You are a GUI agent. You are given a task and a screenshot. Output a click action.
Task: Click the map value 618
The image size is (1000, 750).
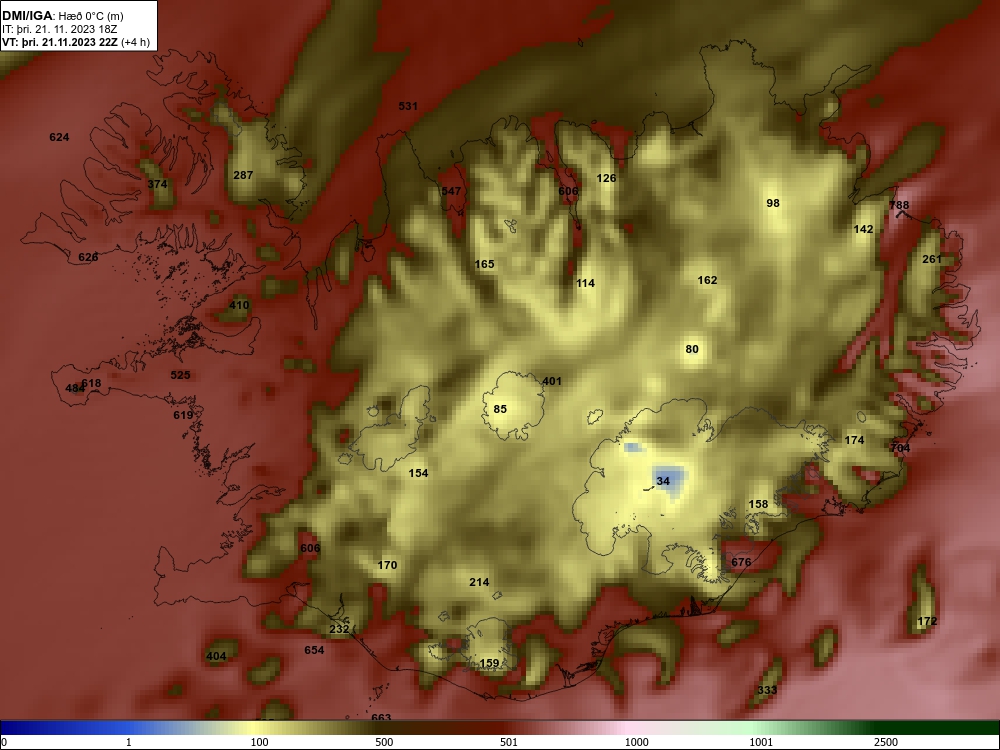point(91,384)
